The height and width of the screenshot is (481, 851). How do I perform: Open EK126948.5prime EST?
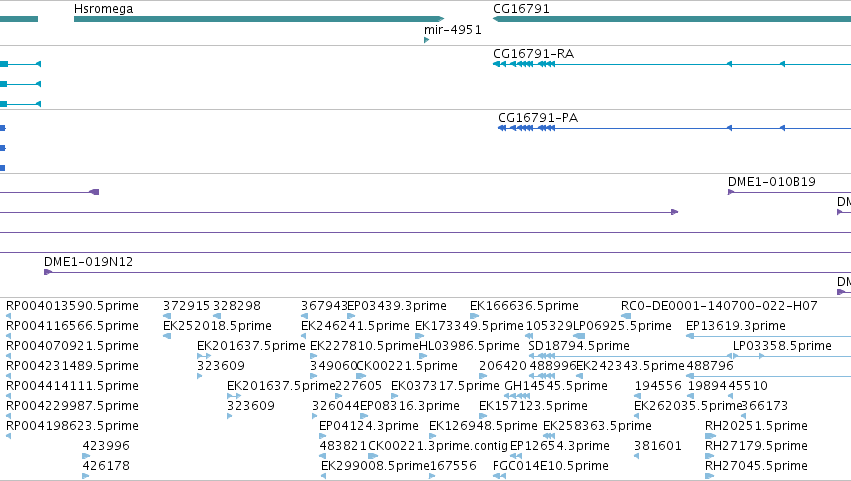pyautogui.click(x=483, y=426)
